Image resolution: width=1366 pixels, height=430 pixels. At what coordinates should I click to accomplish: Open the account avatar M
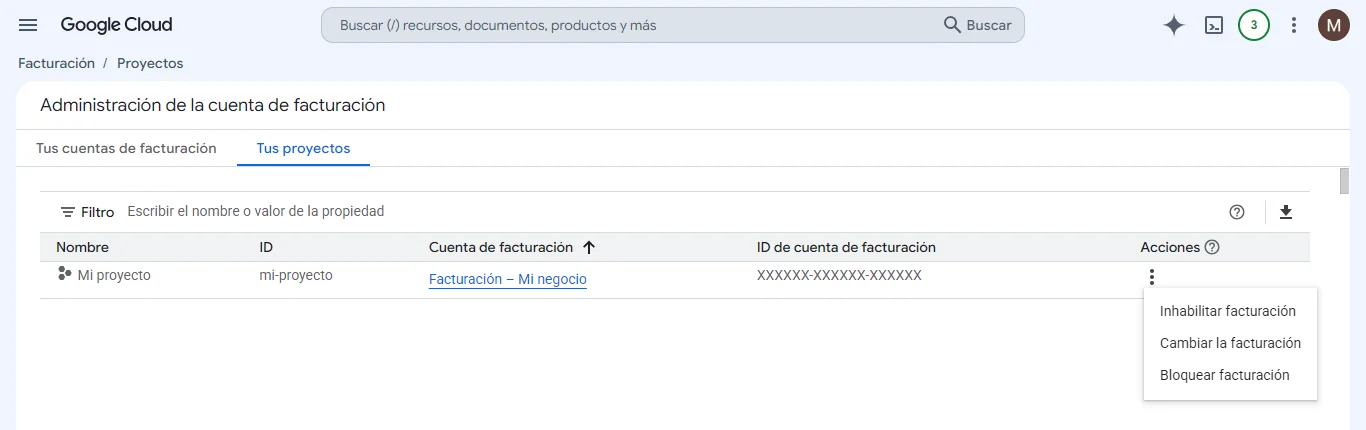(1334, 25)
